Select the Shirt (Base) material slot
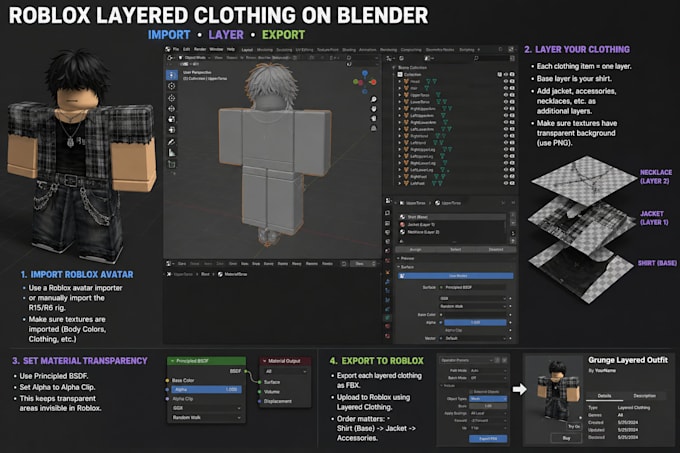The height and width of the screenshot is (453, 680). point(452,217)
